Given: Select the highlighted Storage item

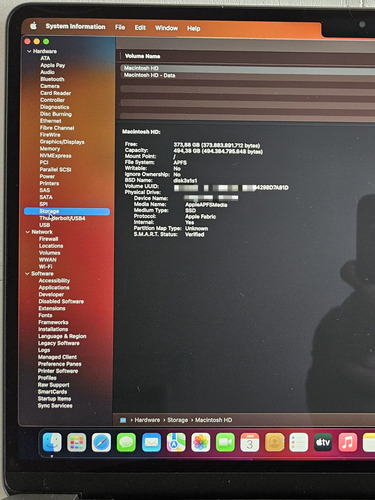Looking at the screenshot, I should [x=67, y=211].
